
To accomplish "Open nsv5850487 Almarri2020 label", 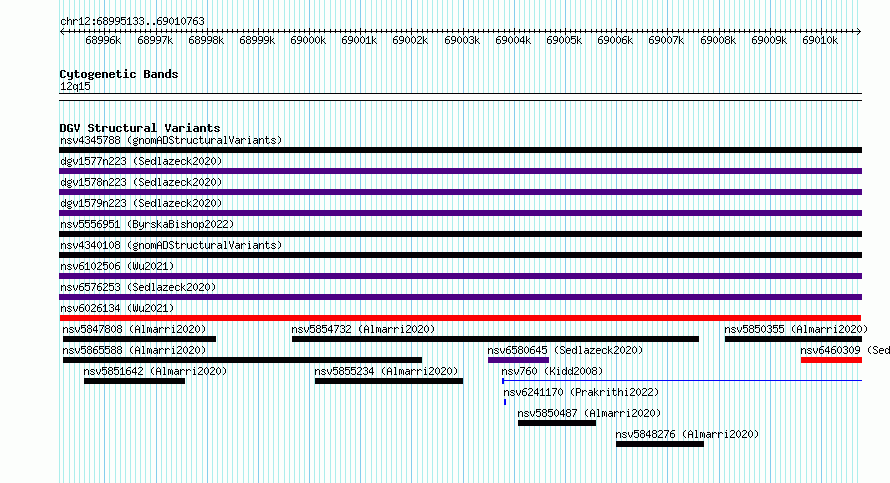I will 589,413.
